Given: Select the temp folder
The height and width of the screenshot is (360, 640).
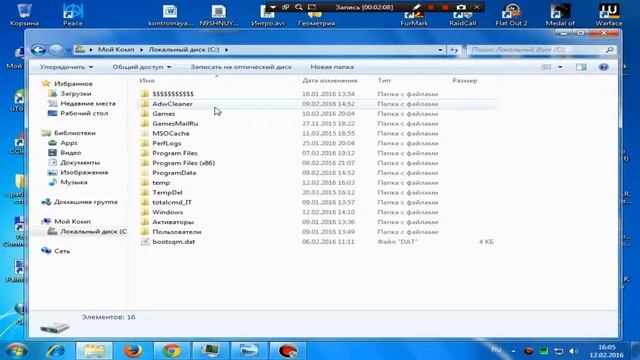Looking at the screenshot, I should pyautogui.click(x=161, y=182).
